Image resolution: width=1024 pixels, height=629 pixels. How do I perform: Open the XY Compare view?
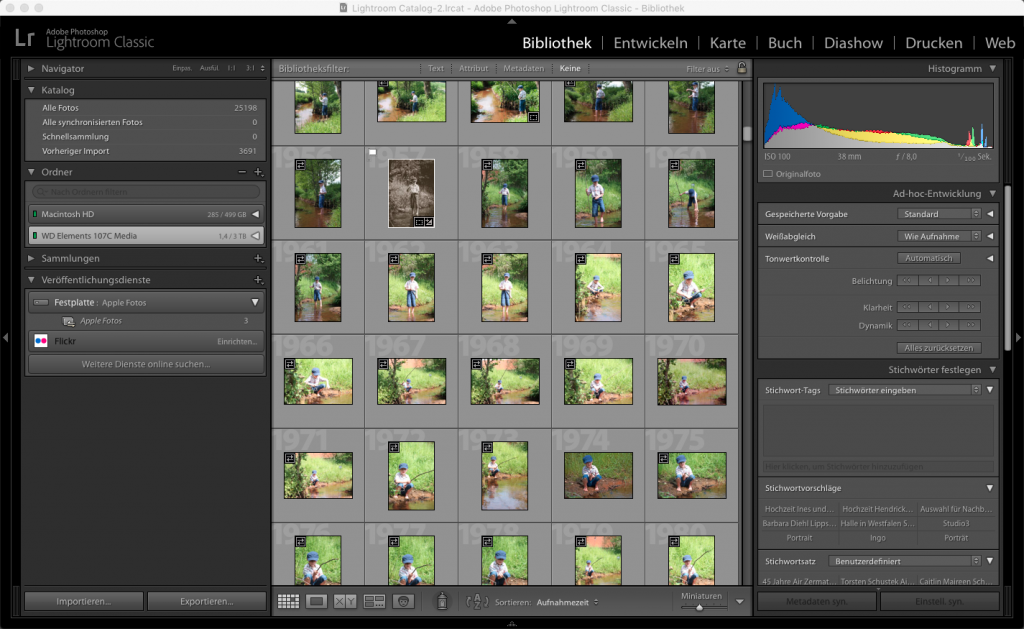click(345, 601)
